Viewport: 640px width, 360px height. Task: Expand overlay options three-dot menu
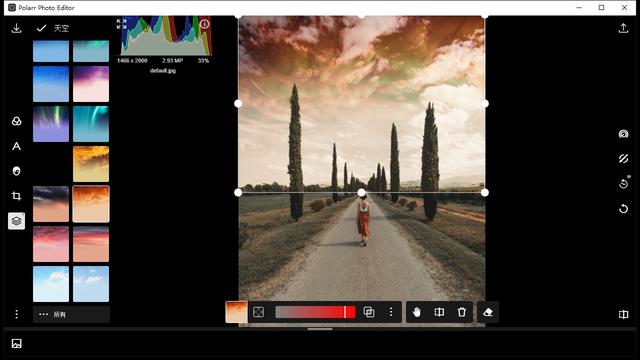[x=391, y=312]
